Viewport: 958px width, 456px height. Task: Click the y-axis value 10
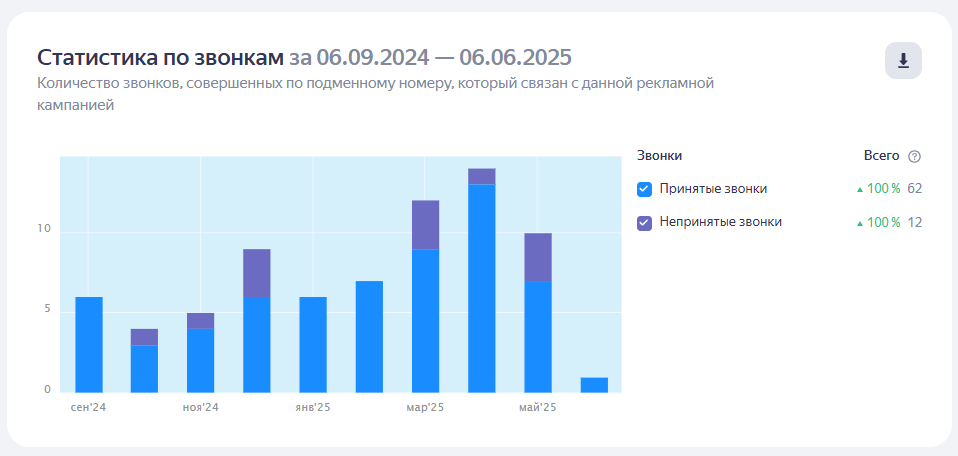(45, 229)
